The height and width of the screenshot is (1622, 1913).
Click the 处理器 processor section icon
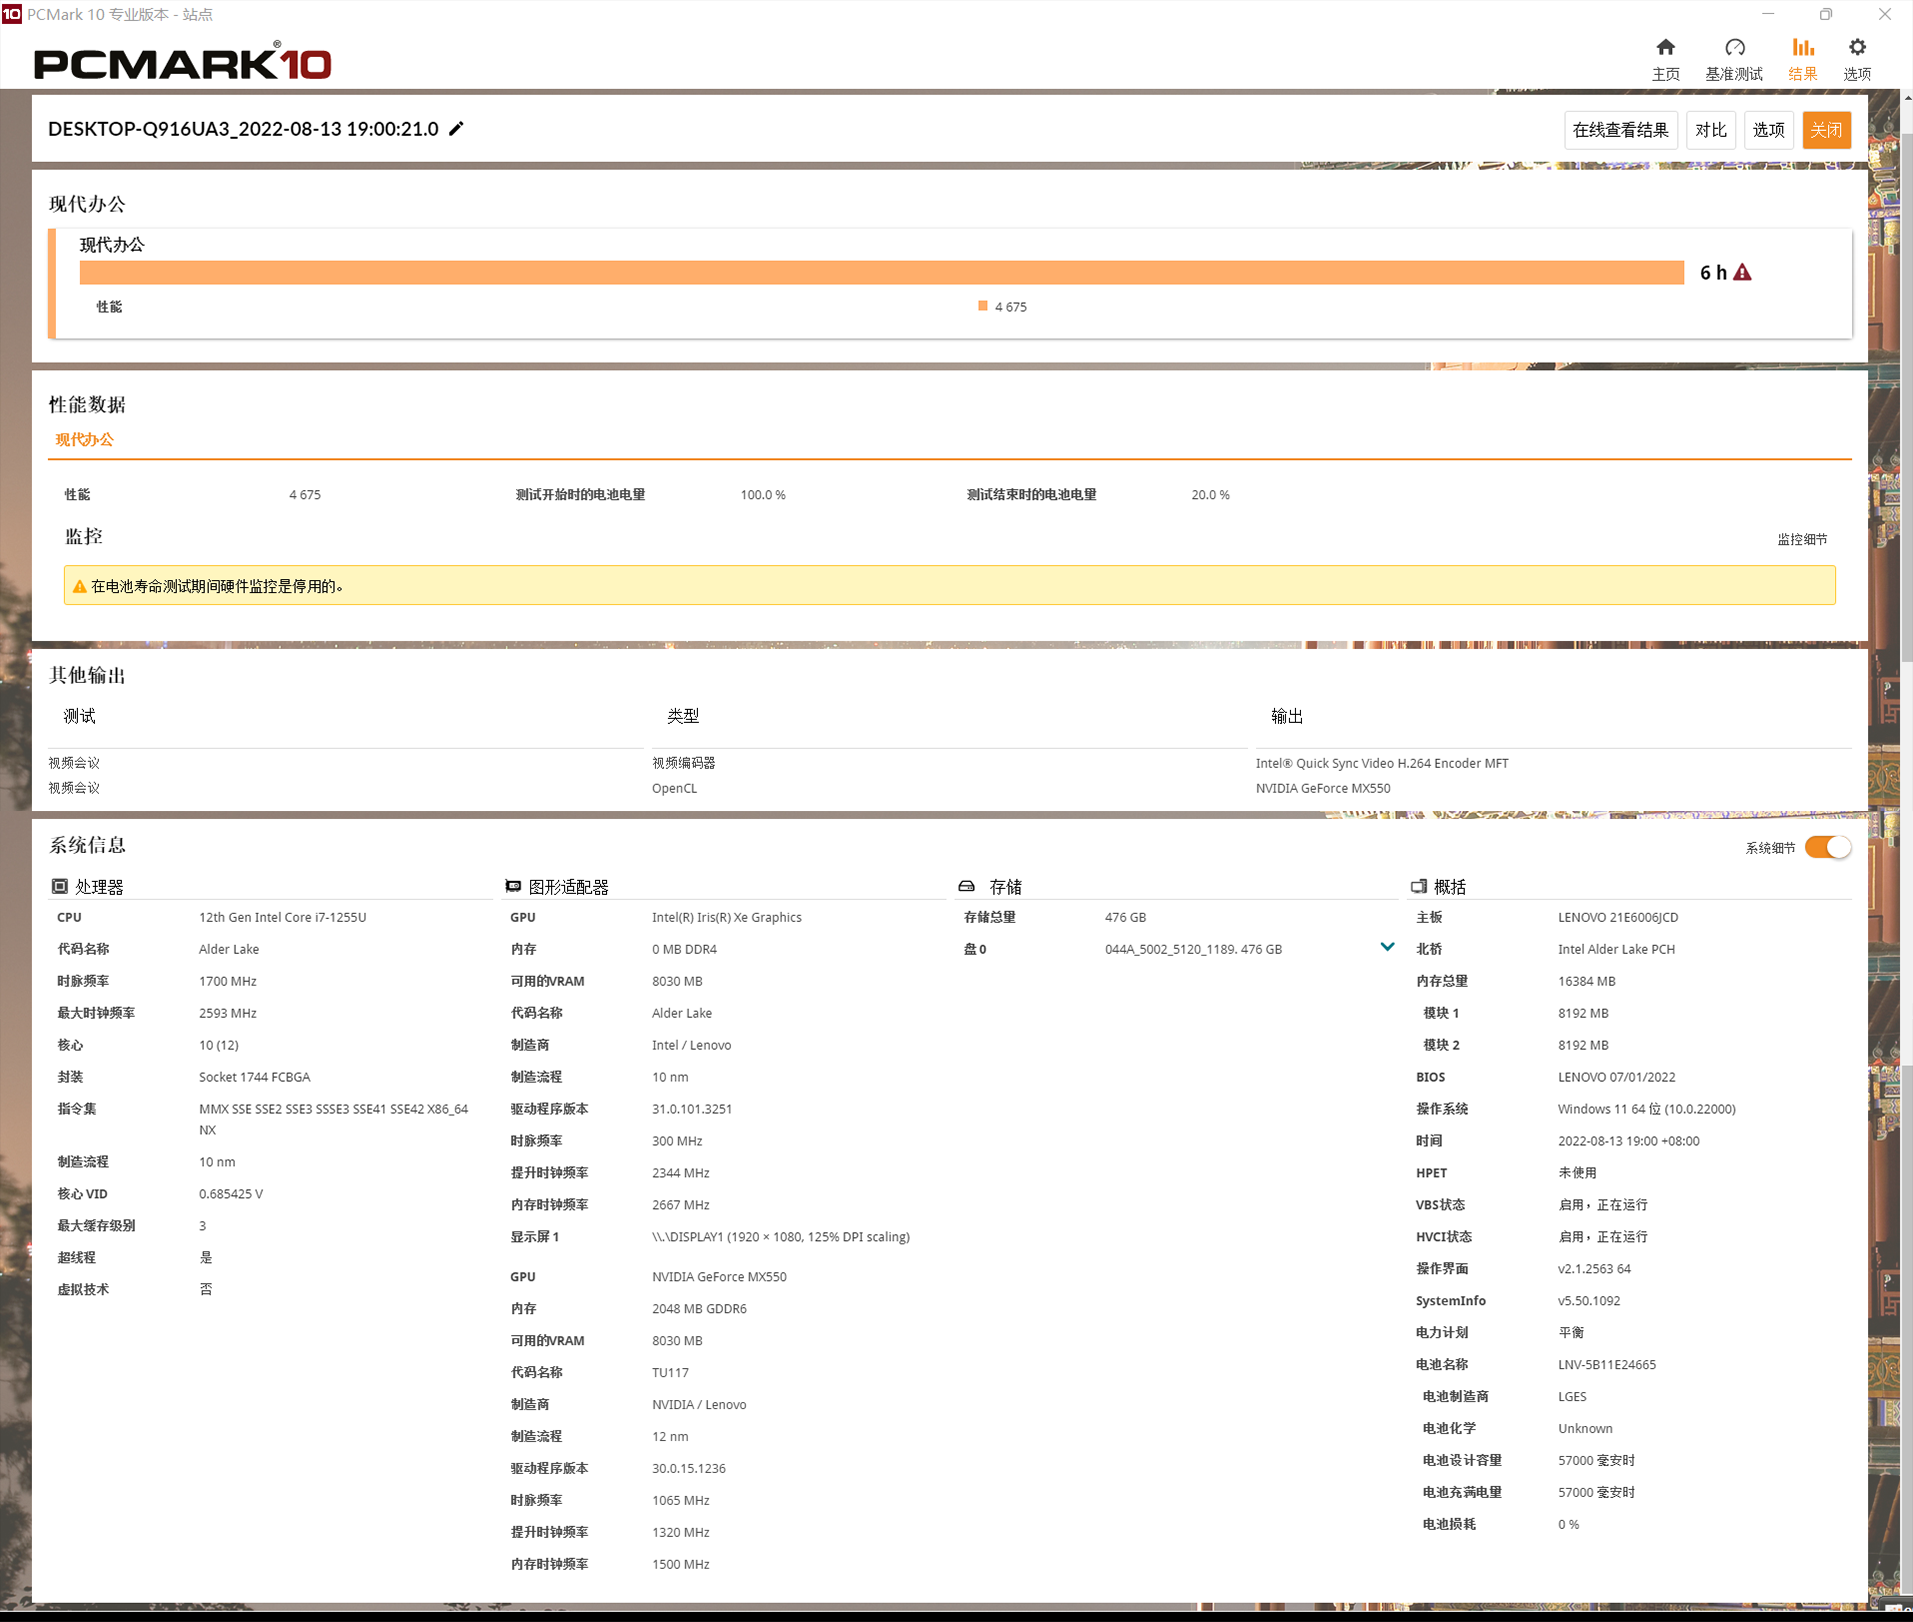[x=60, y=886]
